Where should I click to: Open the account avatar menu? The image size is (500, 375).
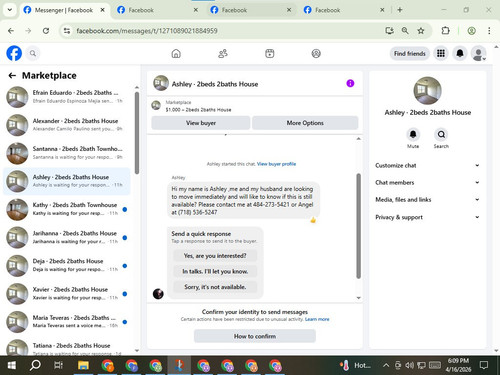tap(479, 53)
